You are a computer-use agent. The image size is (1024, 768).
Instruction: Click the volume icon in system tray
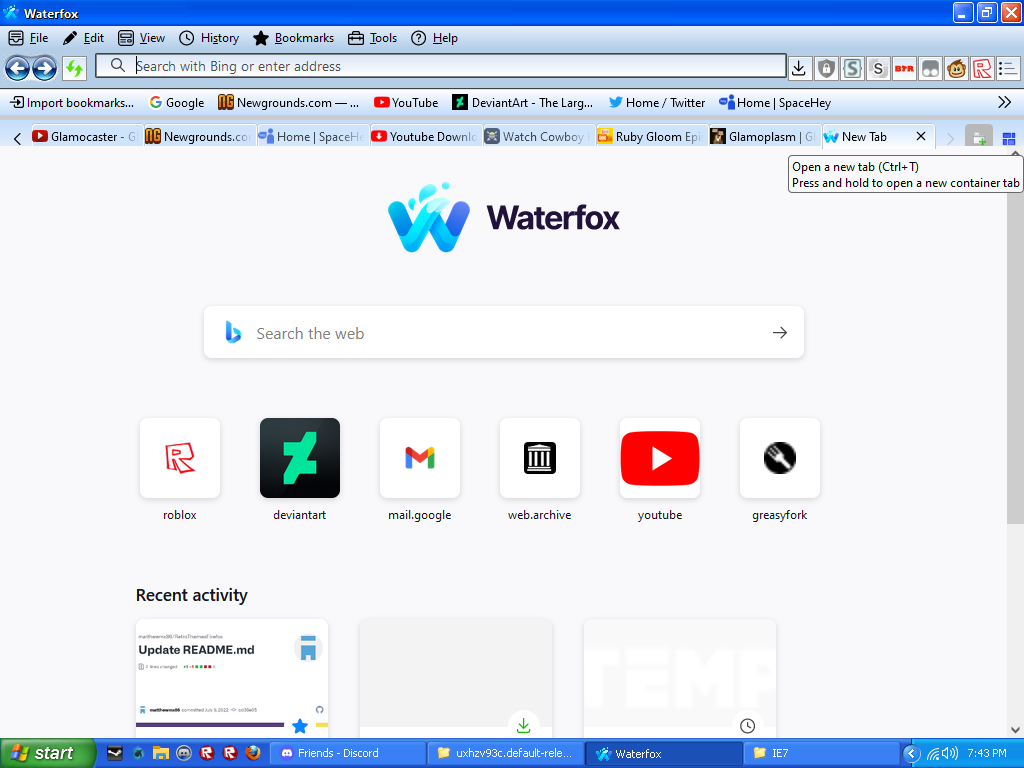coord(950,754)
